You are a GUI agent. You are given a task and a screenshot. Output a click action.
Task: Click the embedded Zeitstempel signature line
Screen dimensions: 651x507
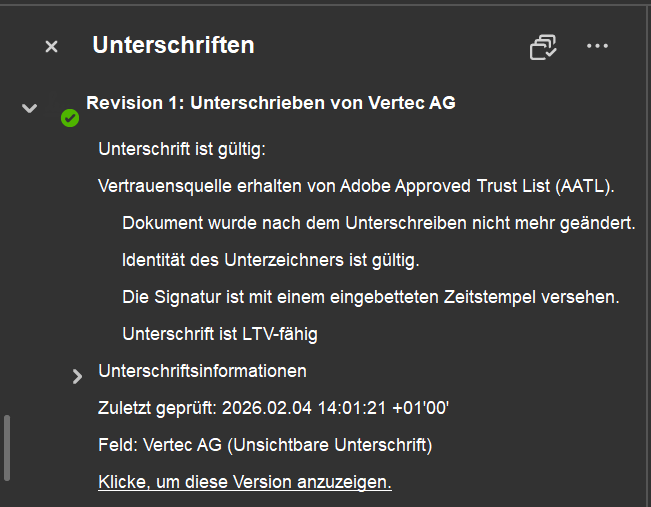pyautogui.click(x=370, y=297)
